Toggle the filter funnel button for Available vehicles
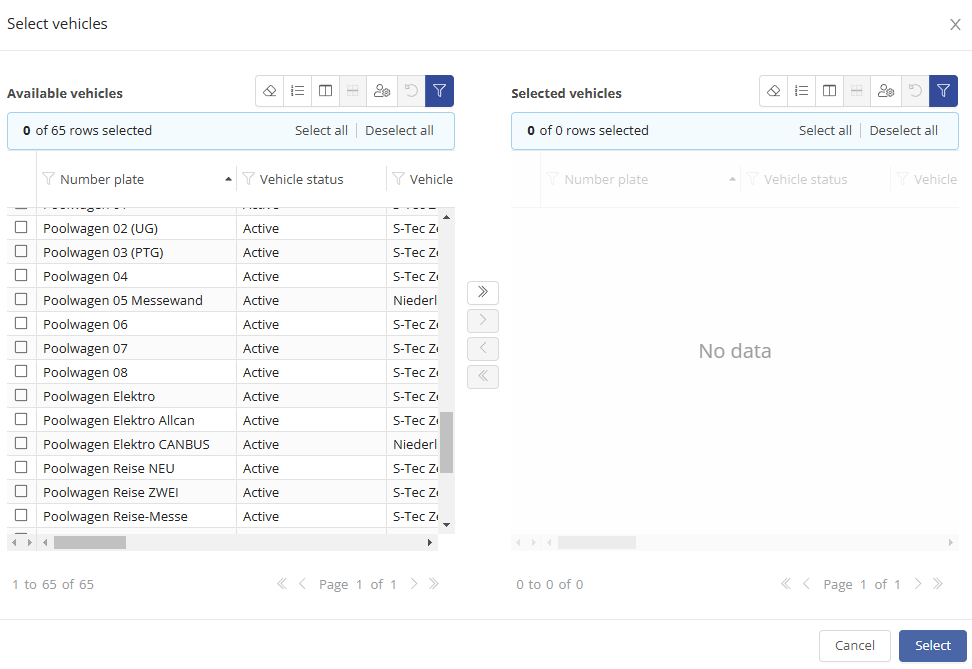Viewport: 972px width, 669px height. tap(439, 91)
